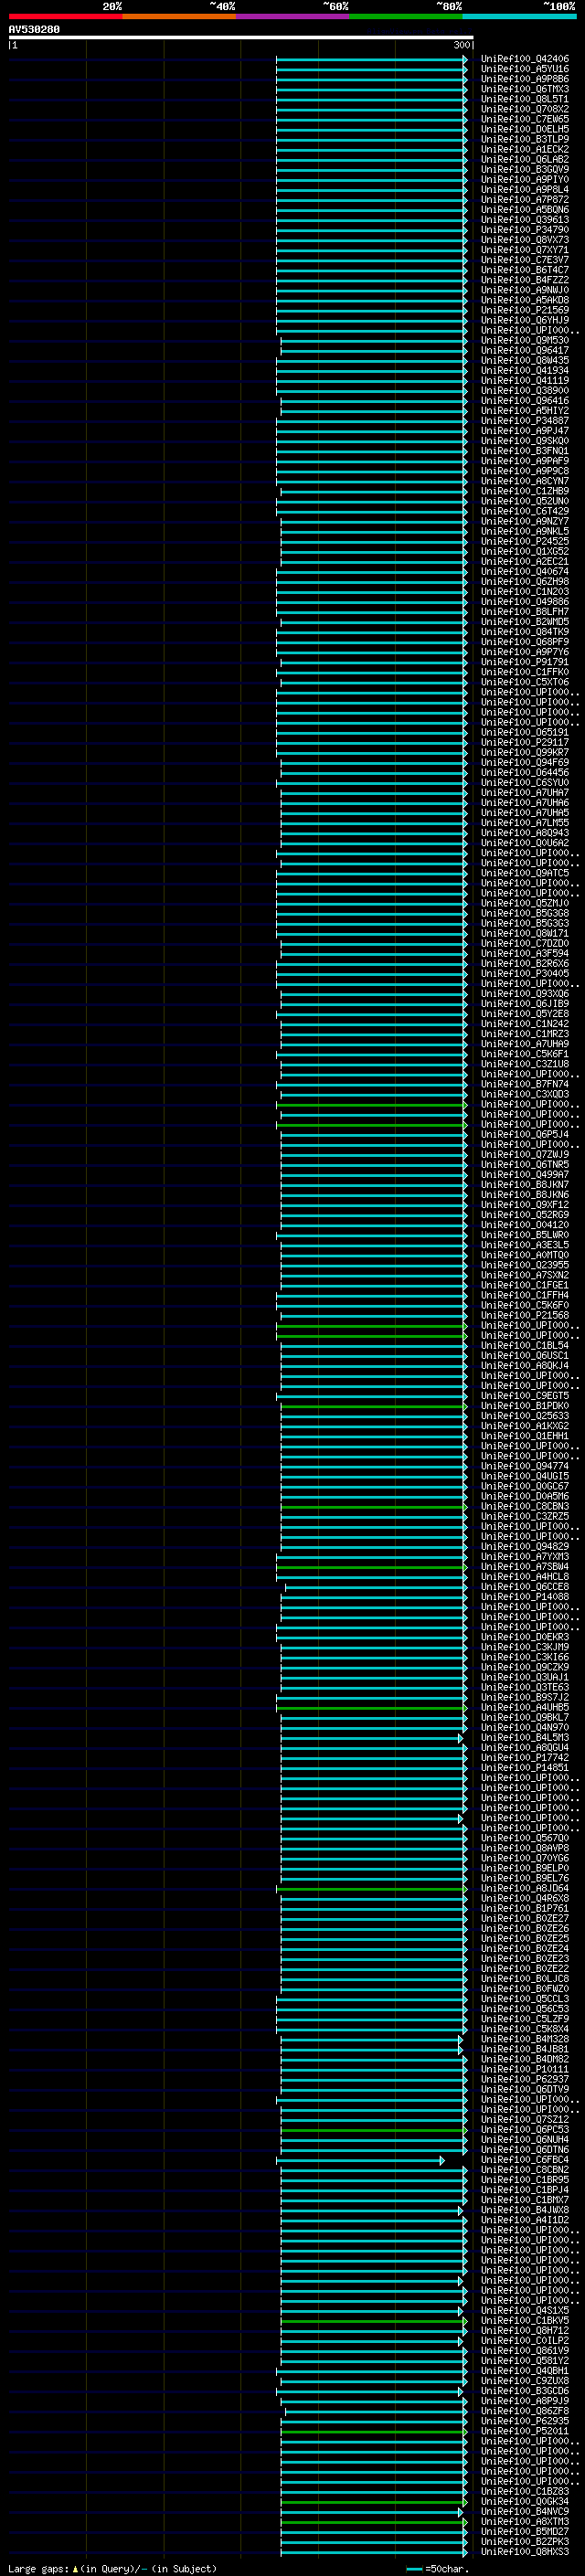Click the red ~20% legend color segment

pos(65,16)
